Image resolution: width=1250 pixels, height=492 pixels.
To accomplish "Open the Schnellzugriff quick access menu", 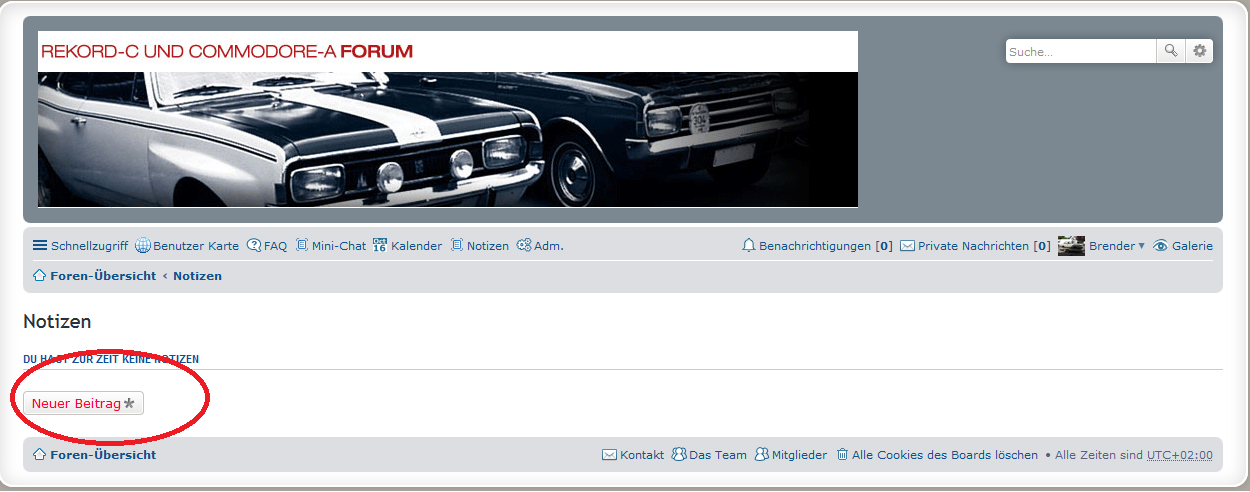I will coord(80,246).
